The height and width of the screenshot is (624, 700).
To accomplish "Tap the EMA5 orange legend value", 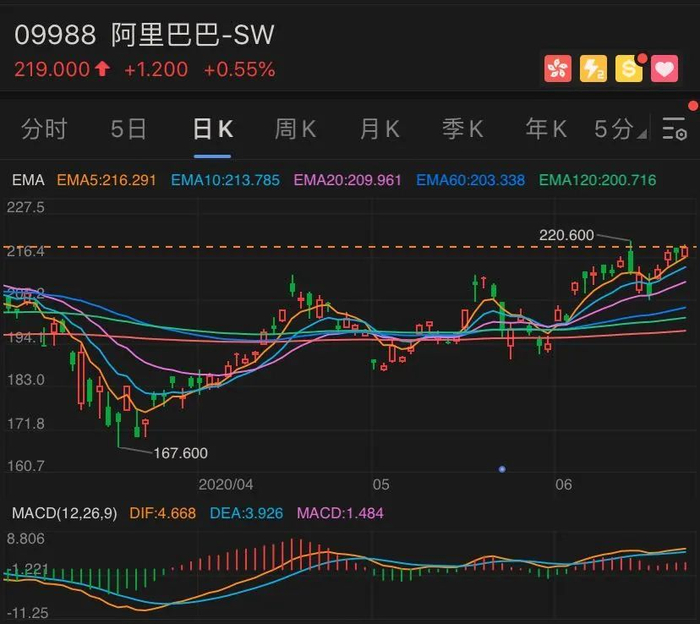I will click(x=106, y=180).
